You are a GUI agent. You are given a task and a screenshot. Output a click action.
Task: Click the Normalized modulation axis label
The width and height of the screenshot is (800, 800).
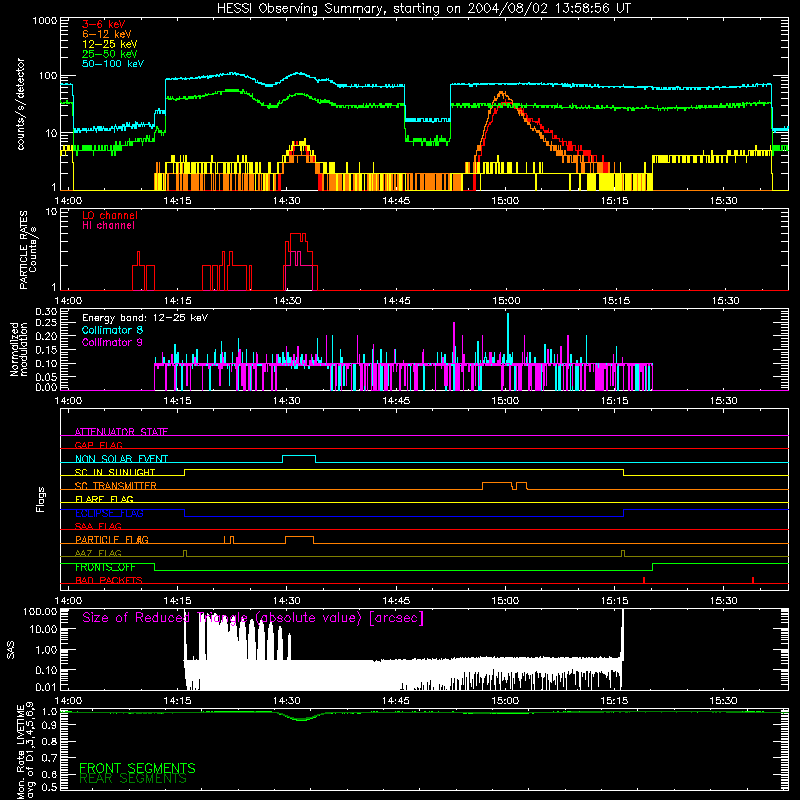[x=18, y=349]
